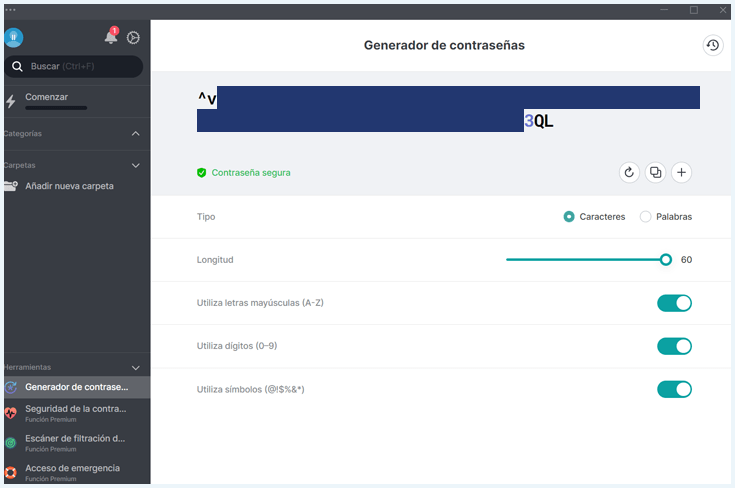This screenshot has height=488, width=735.
Task: Copy generated password to clipboard
Action: [655, 173]
